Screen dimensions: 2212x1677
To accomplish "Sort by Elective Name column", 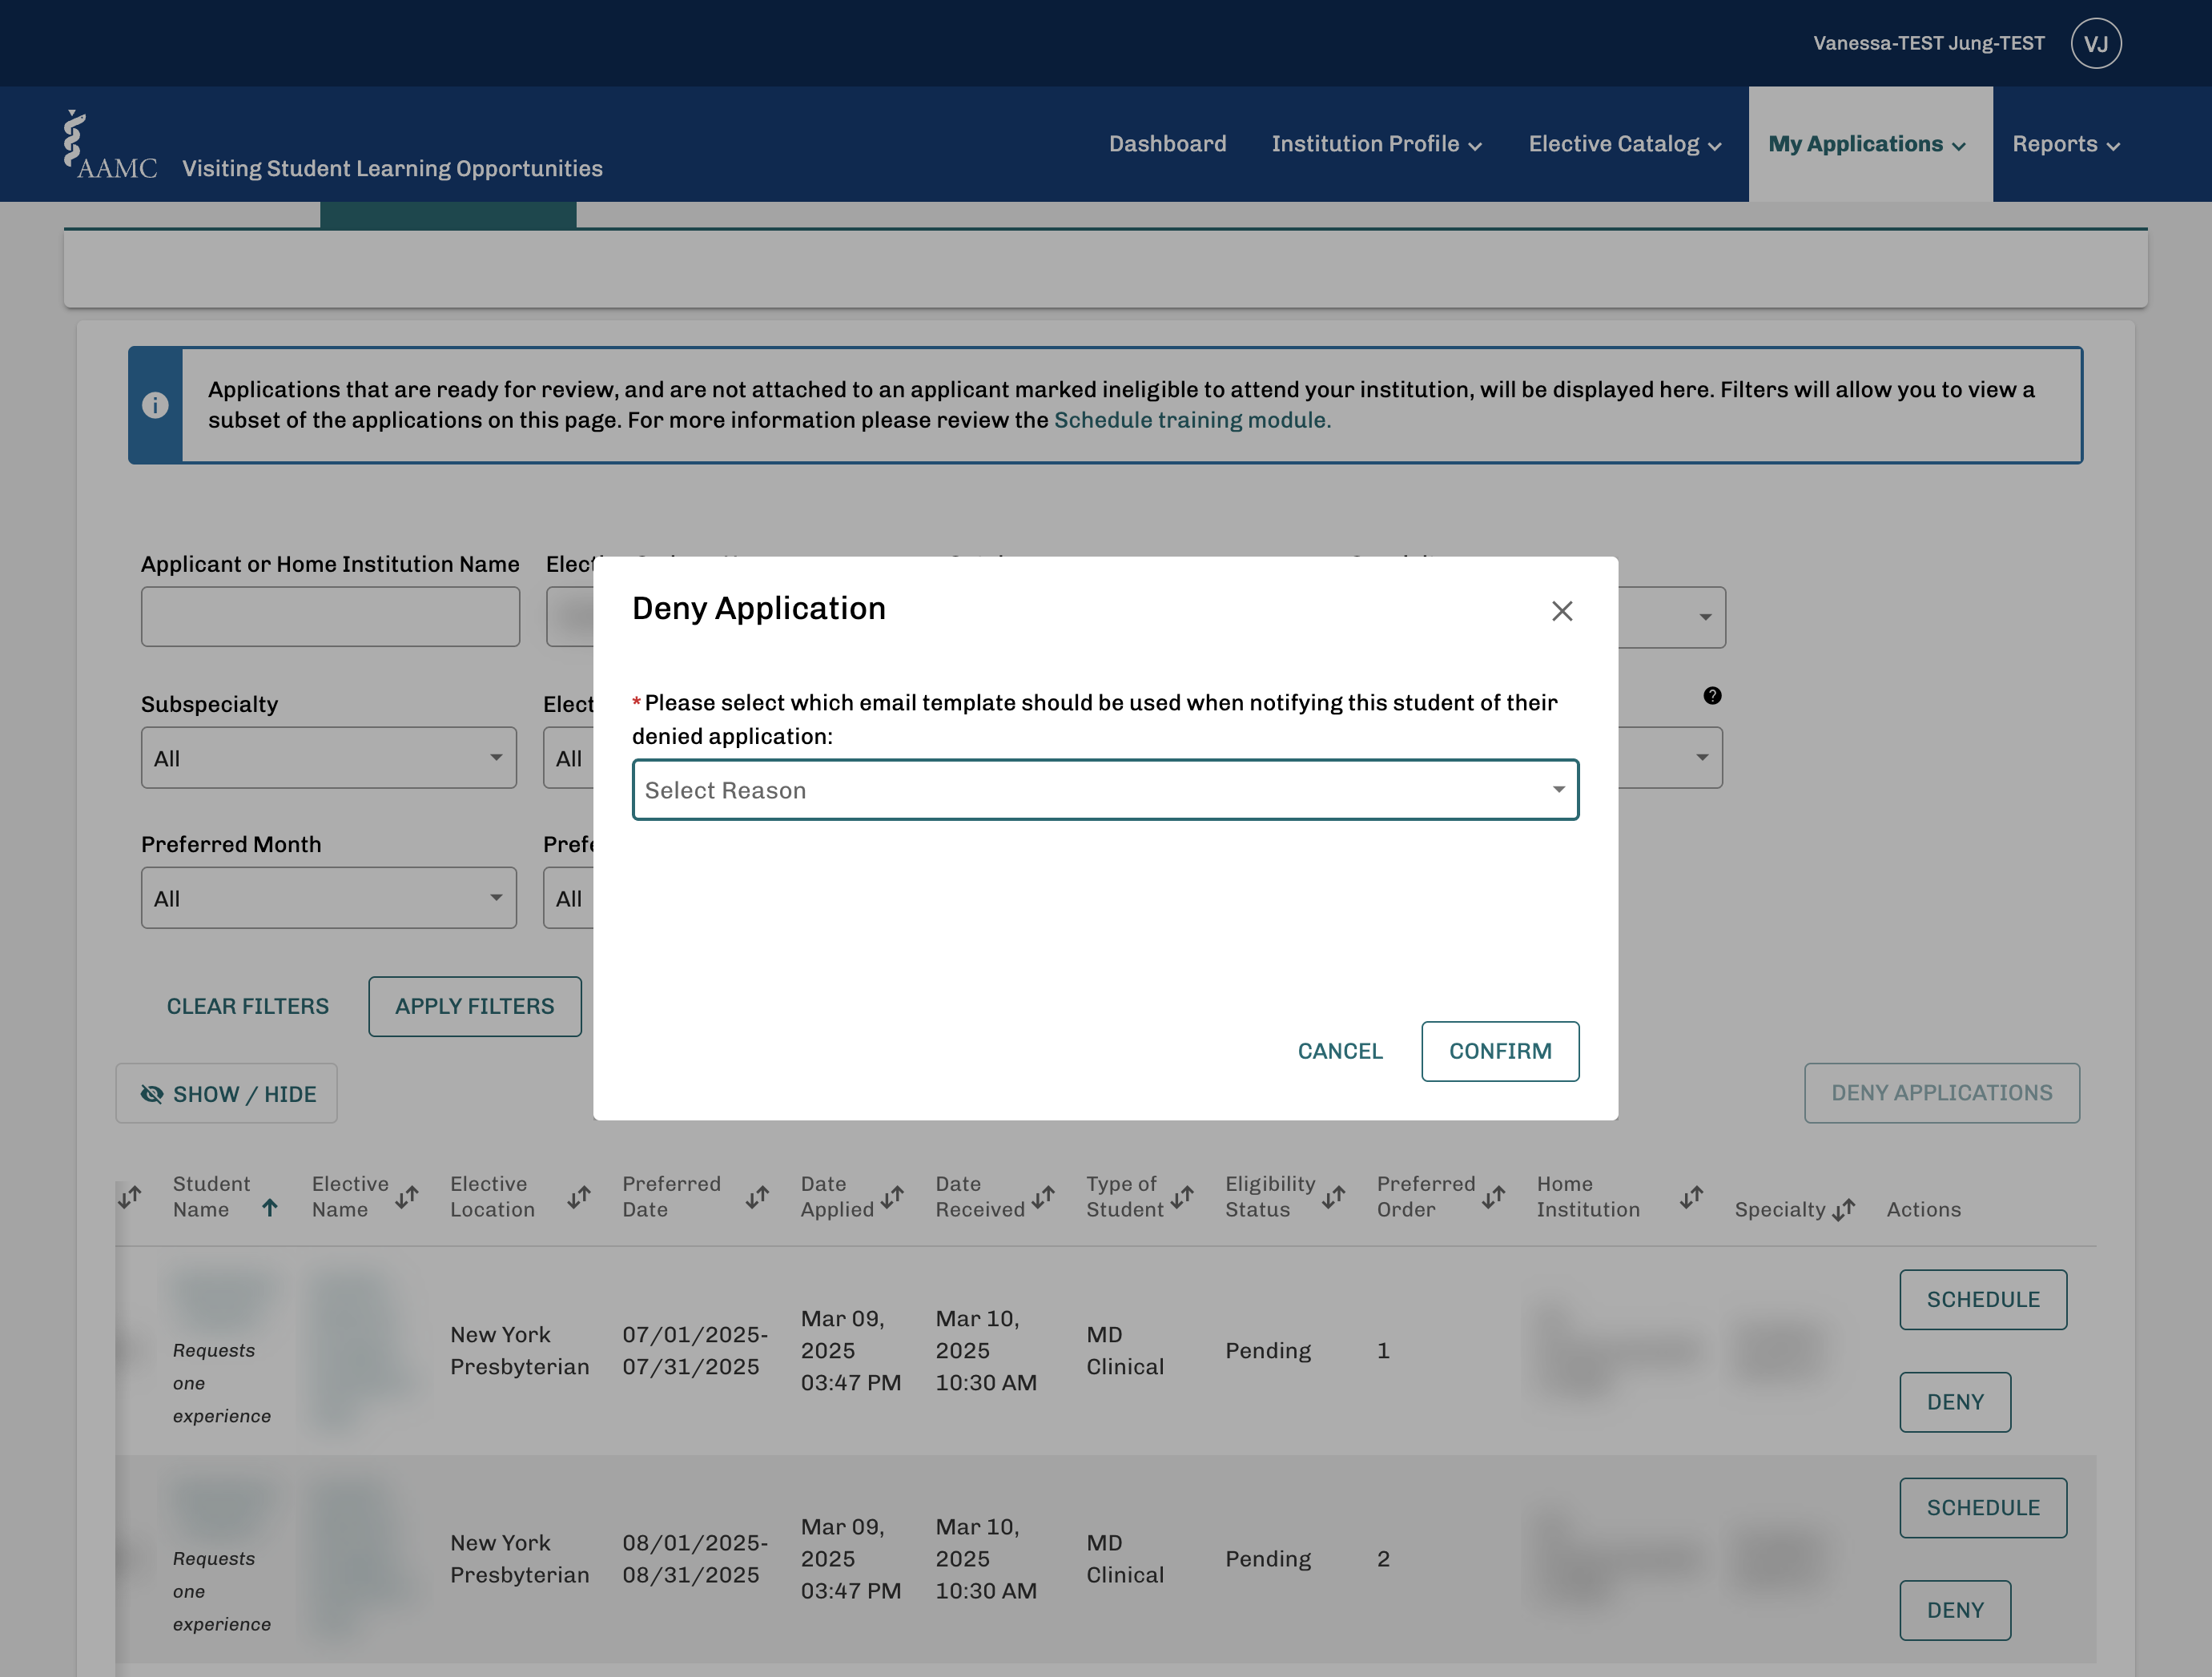I will 406,1196.
